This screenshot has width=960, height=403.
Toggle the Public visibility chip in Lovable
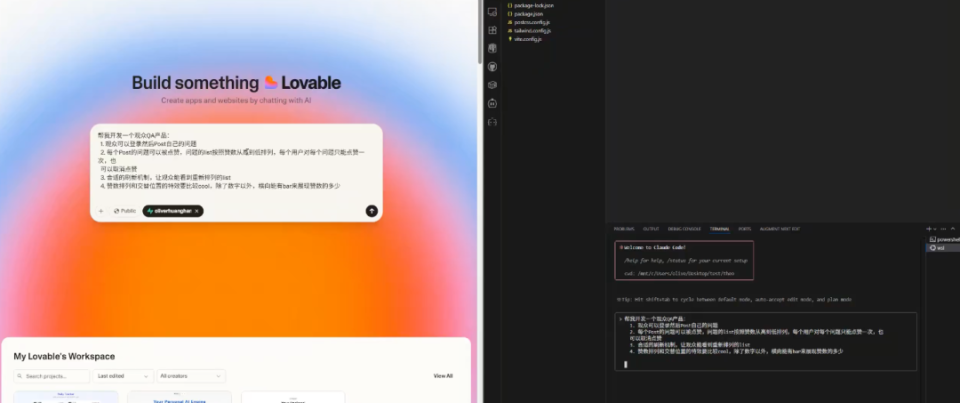(x=125, y=211)
